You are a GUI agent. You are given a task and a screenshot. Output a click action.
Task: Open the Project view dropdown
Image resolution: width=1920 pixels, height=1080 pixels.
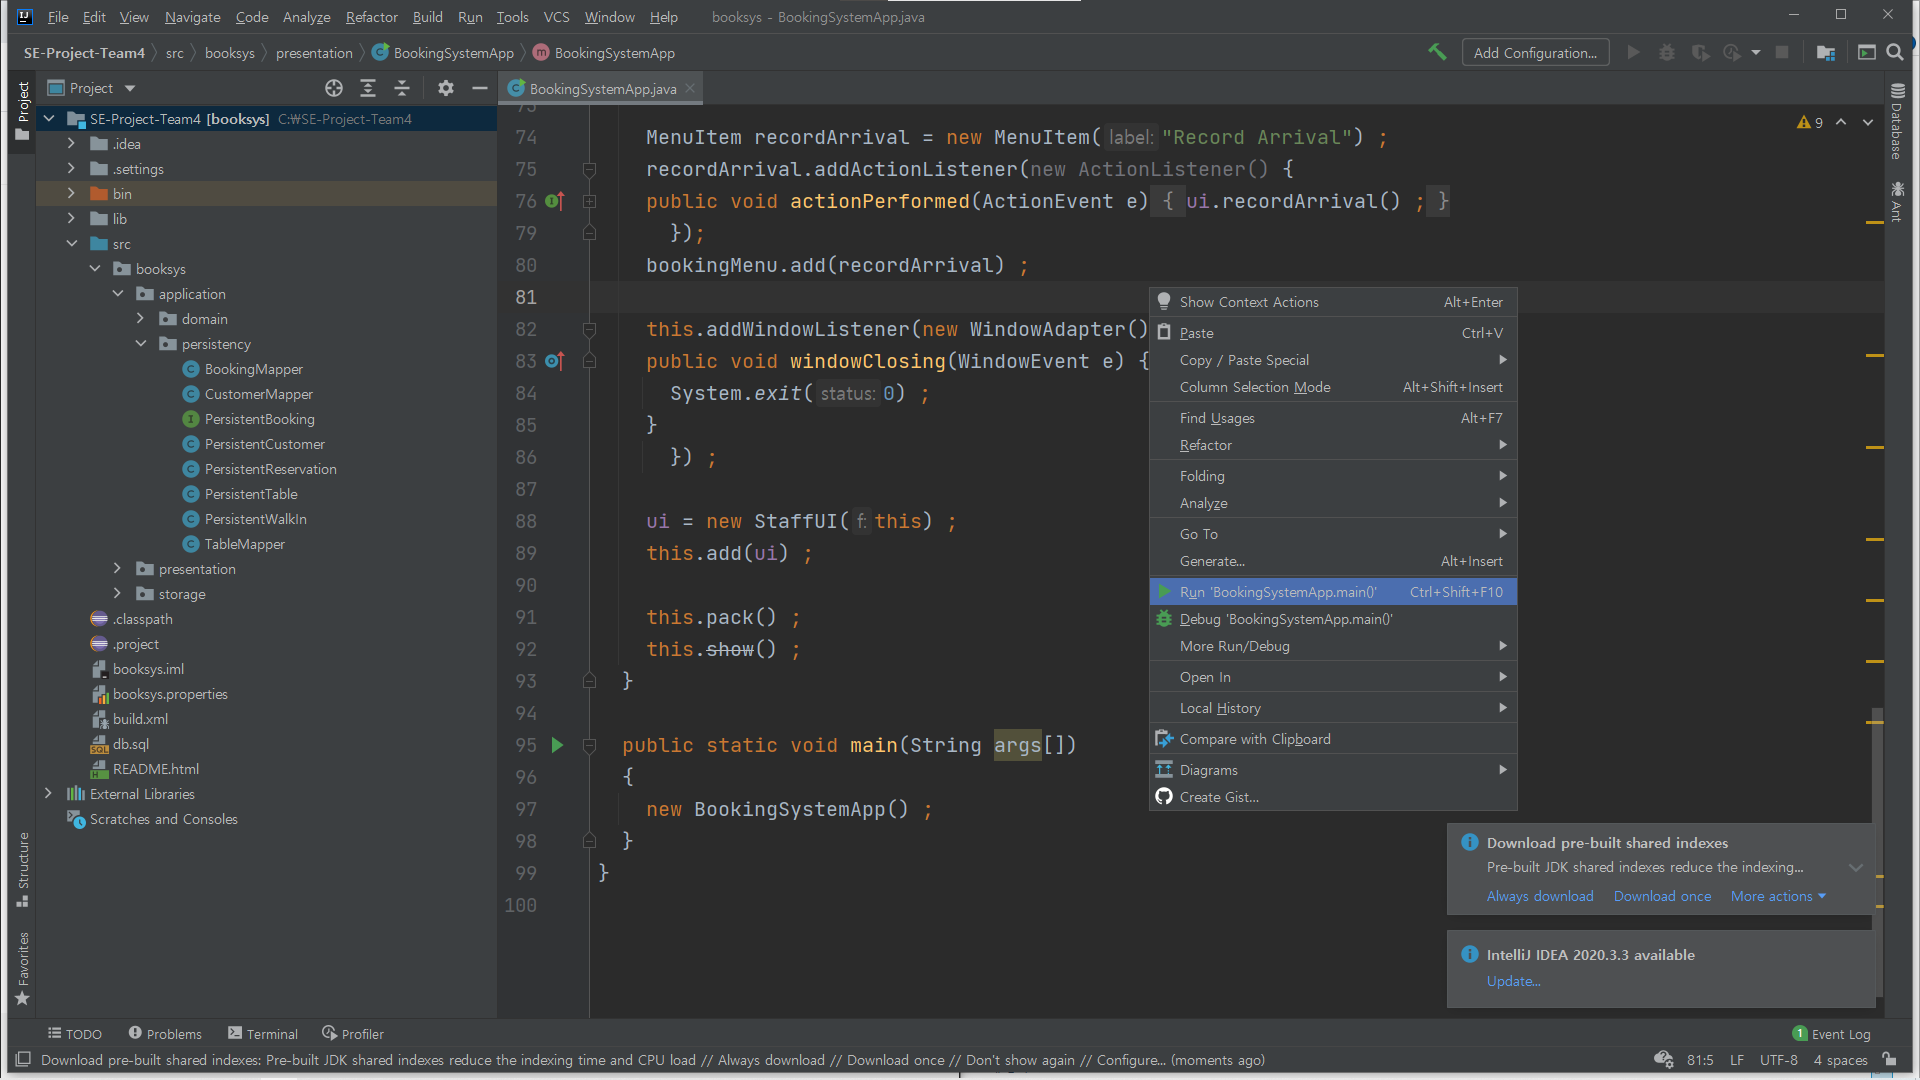130,88
